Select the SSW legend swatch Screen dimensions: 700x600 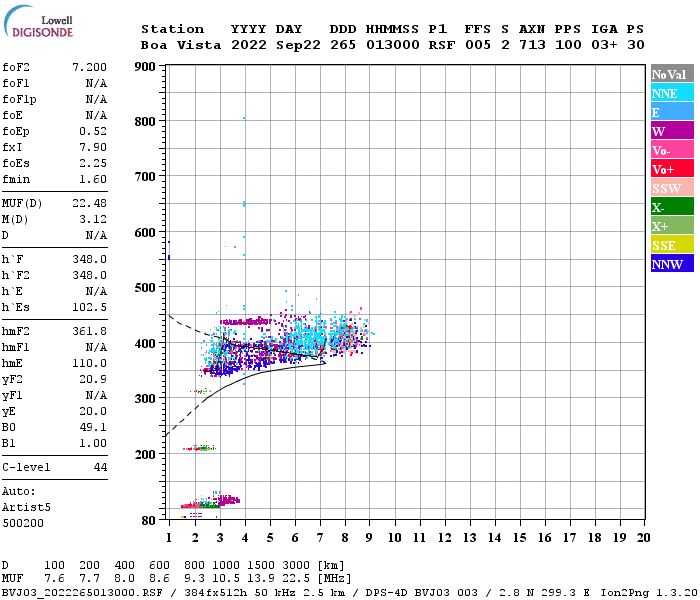(672, 188)
